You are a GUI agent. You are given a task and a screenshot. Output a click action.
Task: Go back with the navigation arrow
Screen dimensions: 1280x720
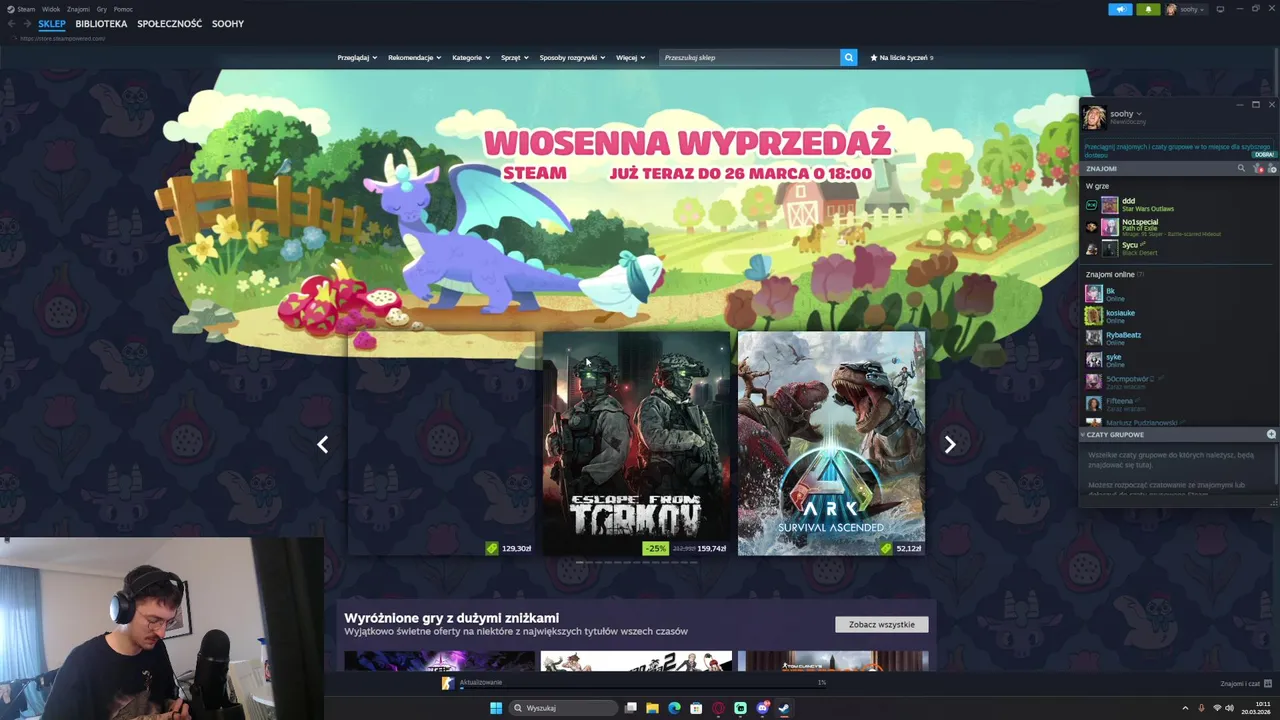click(12, 24)
